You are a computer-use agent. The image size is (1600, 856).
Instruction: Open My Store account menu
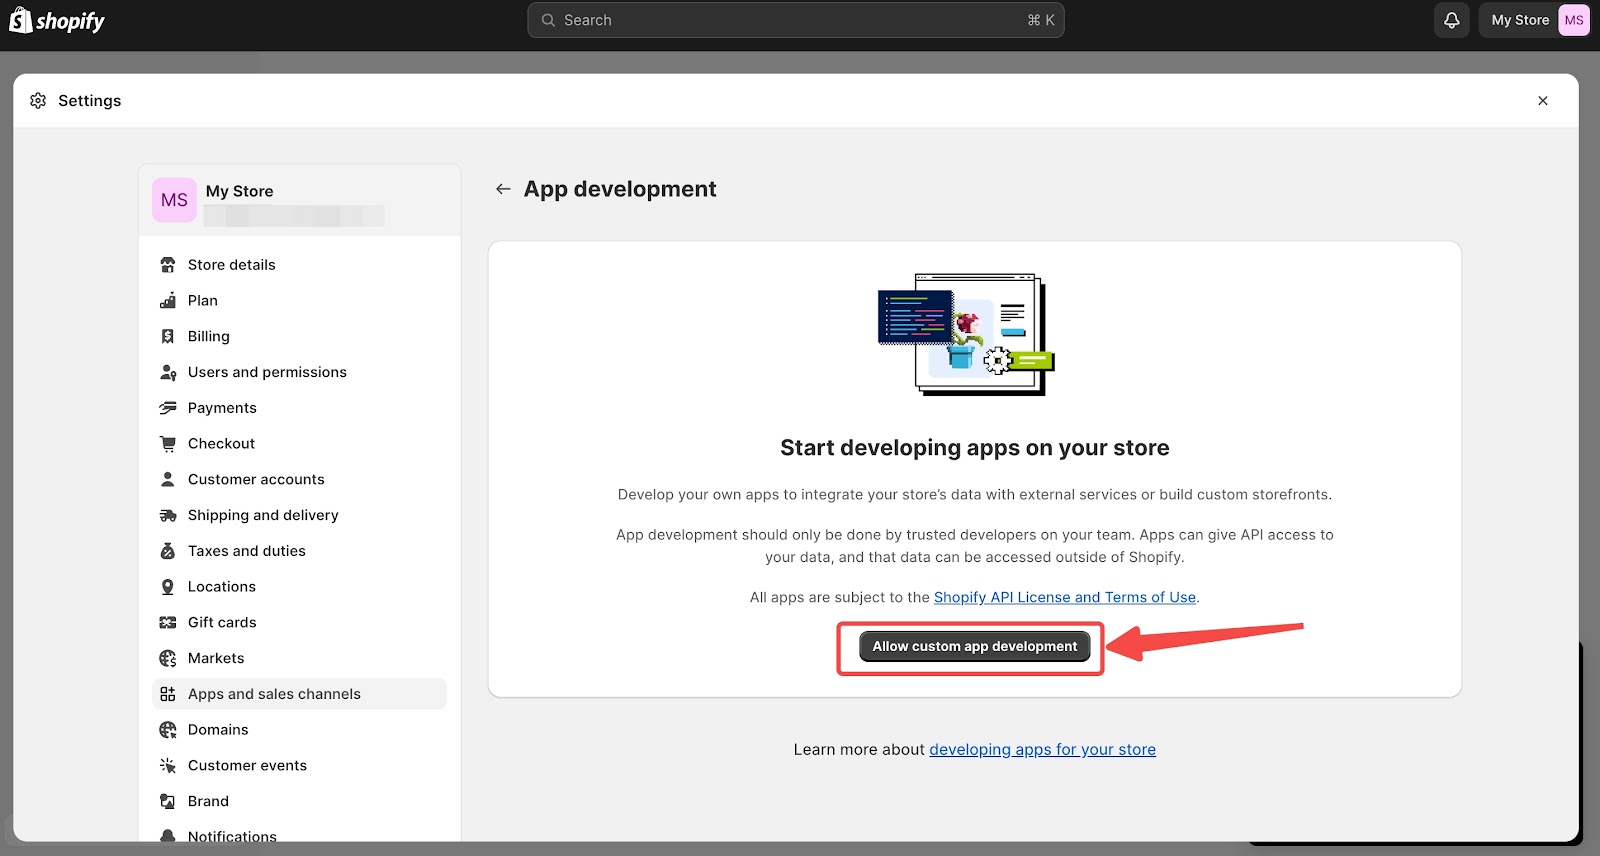[1535, 20]
